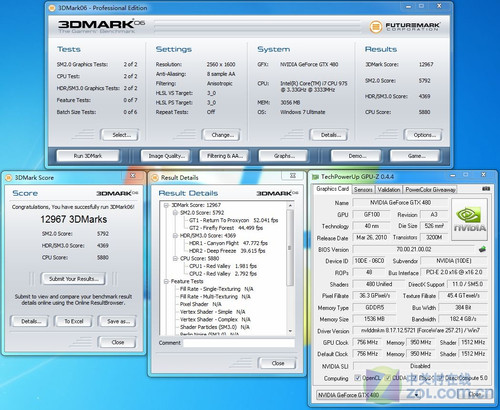
Task: Click the Memory Size value 1536 MB
Action: click(x=374, y=319)
